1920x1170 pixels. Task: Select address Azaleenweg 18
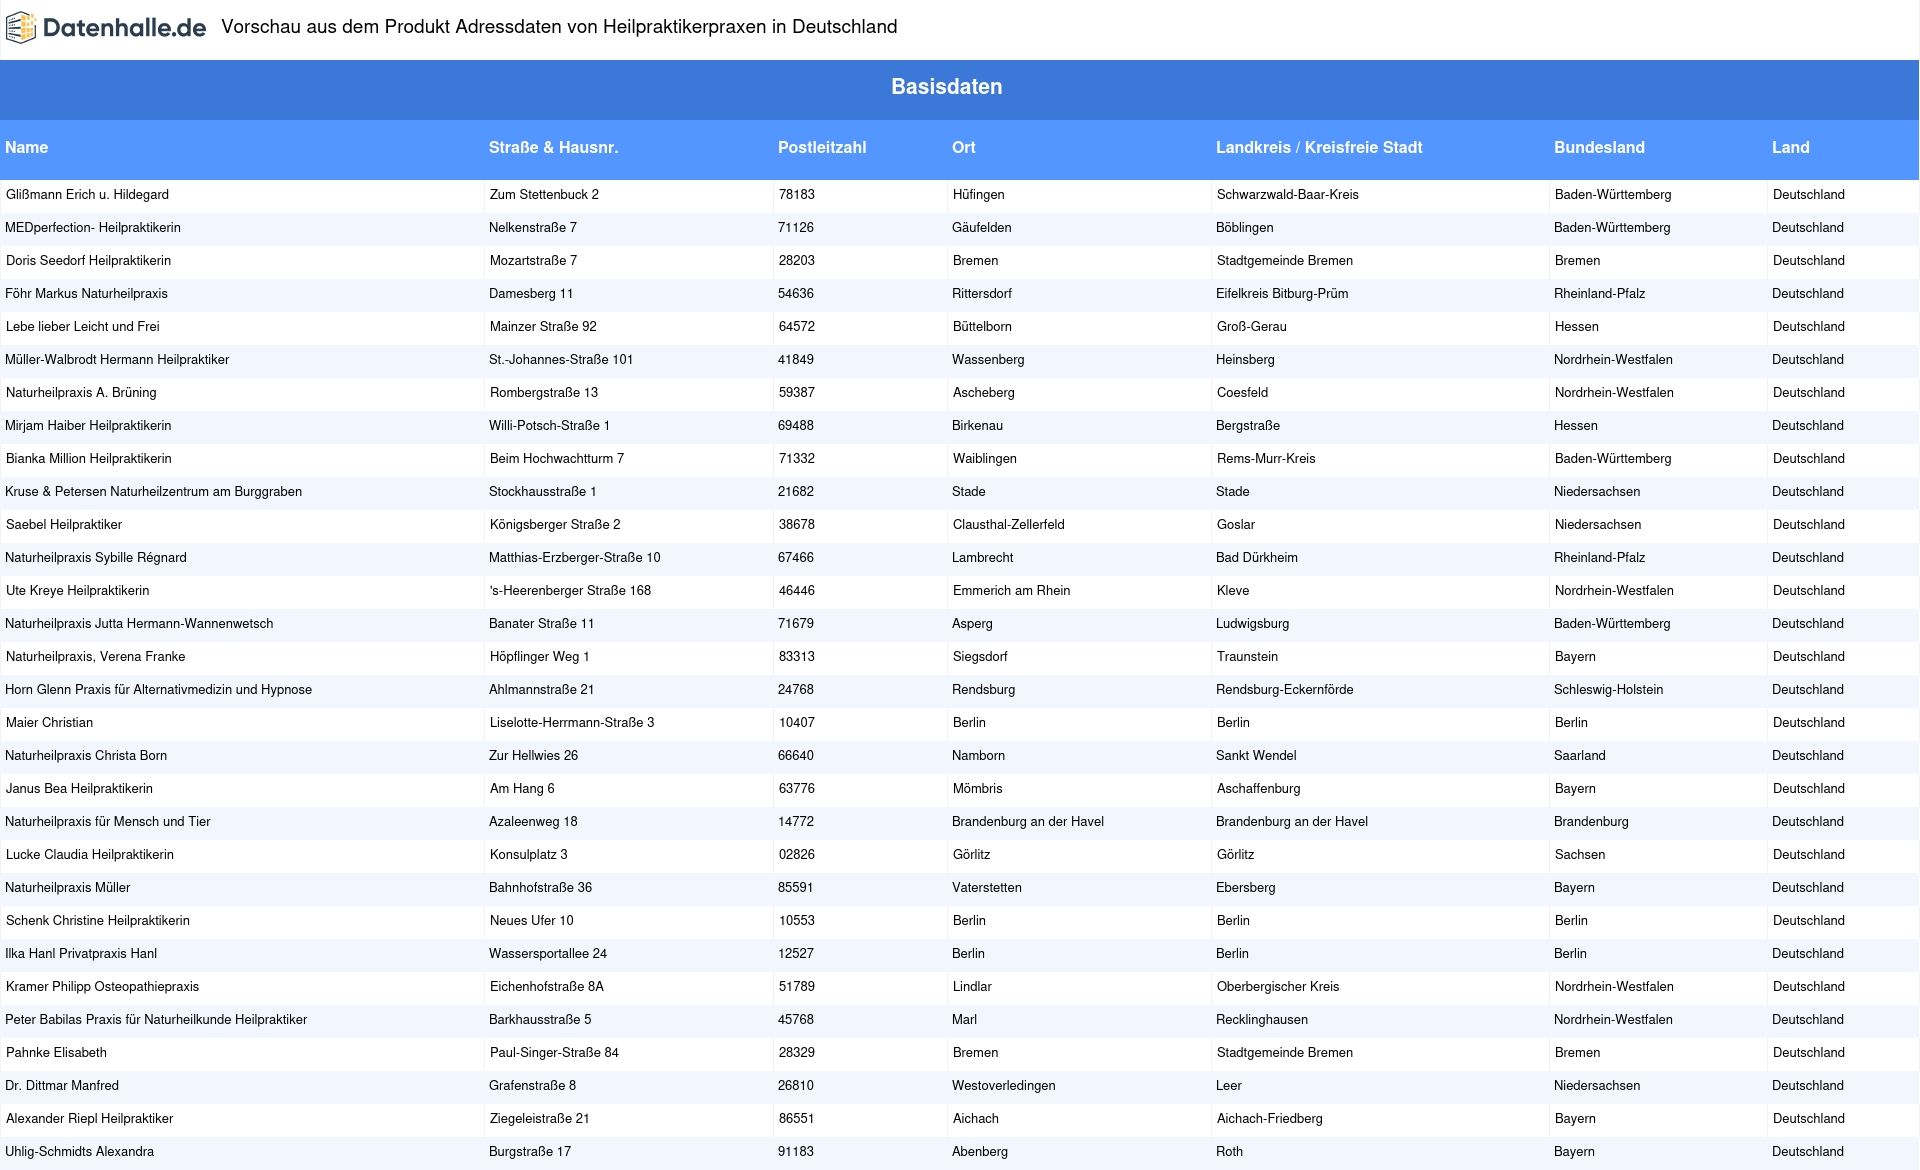[x=533, y=822]
